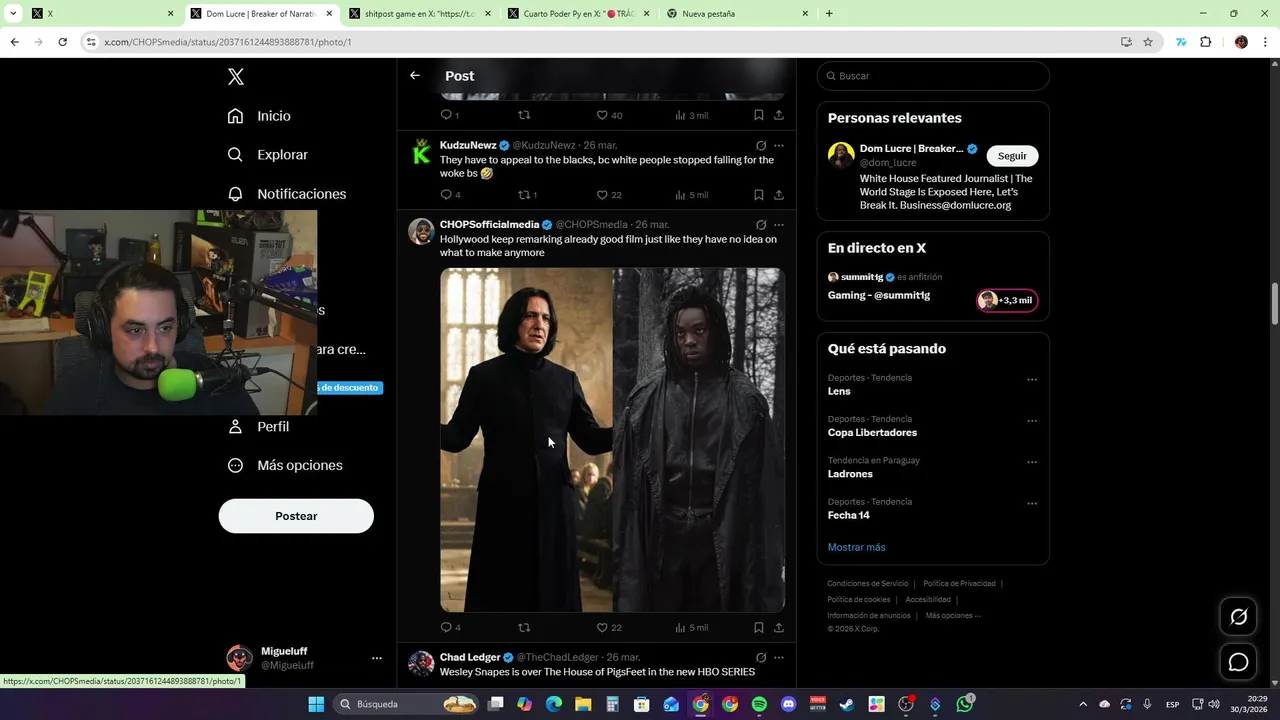
Task: Switch to the shitpost game browser tab
Action: click(420, 14)
